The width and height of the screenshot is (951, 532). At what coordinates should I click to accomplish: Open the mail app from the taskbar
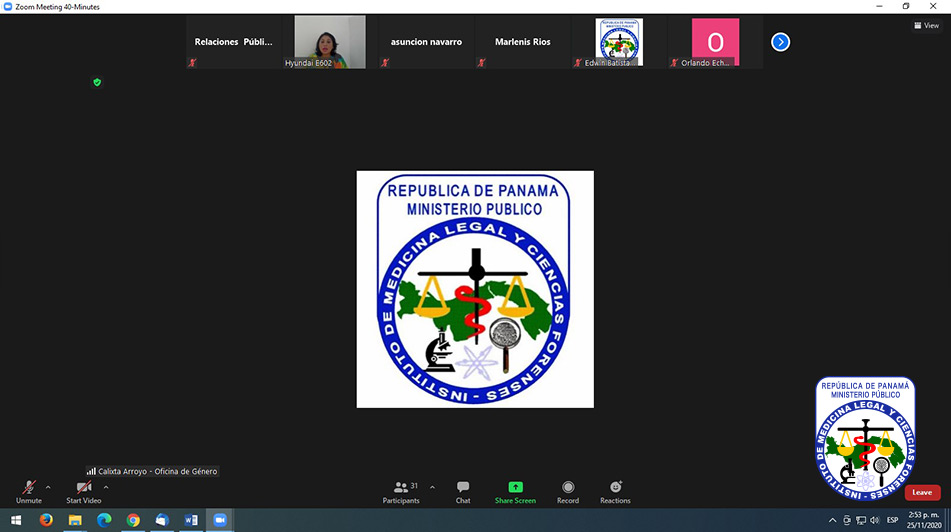click(x=162, y=520)
